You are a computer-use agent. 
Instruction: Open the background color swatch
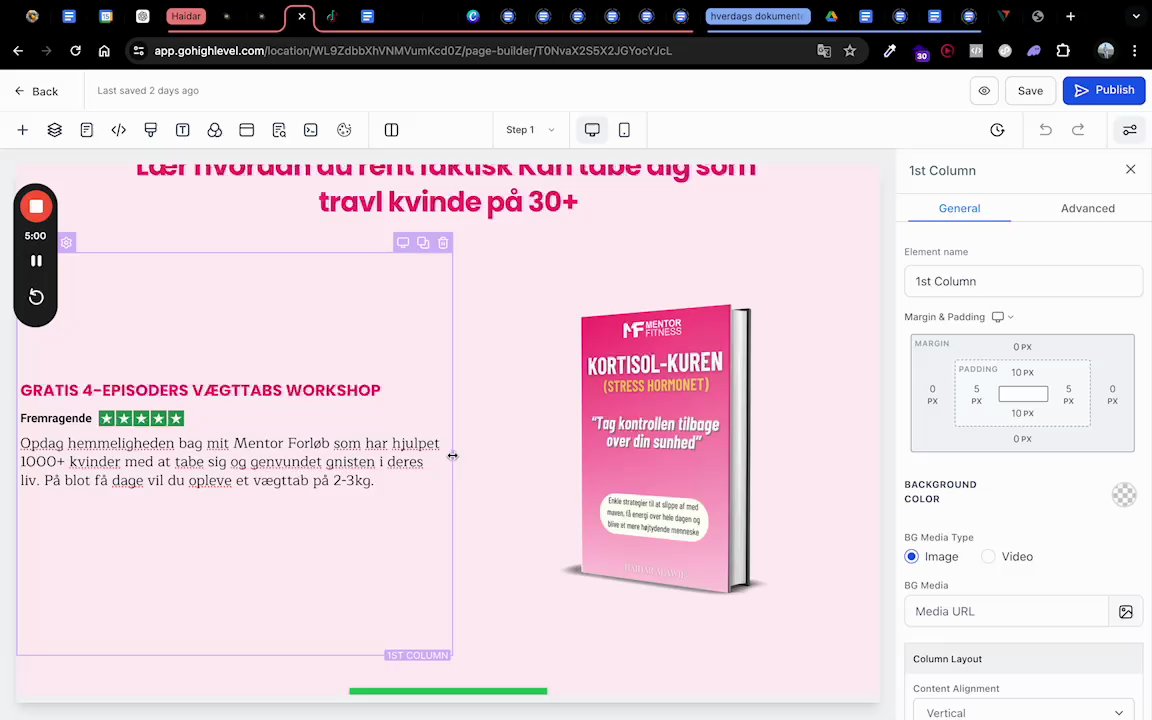(x=1124, y=494)
